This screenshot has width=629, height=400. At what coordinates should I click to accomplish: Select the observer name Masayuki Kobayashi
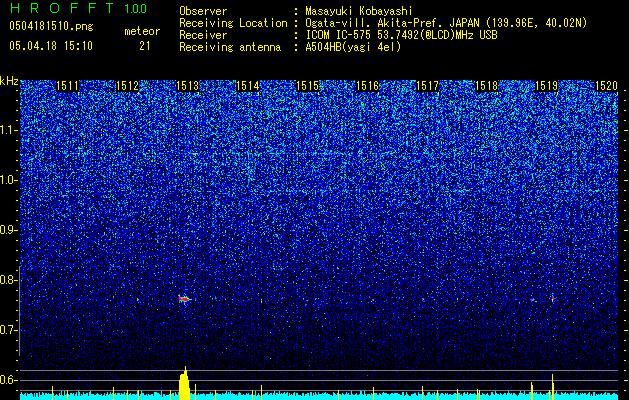pos(359,11)
